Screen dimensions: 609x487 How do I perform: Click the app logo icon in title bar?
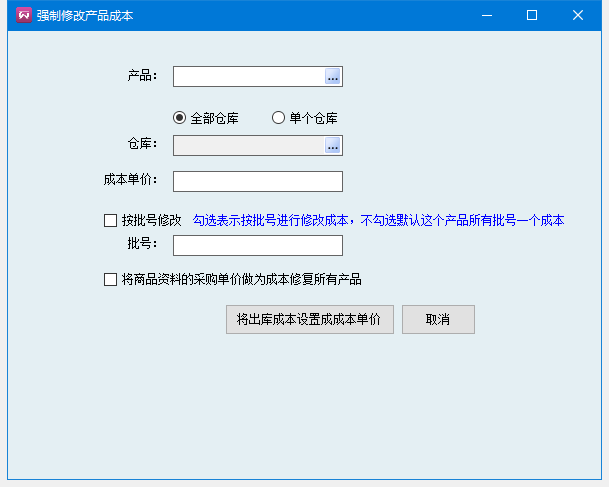pos(23,15)
